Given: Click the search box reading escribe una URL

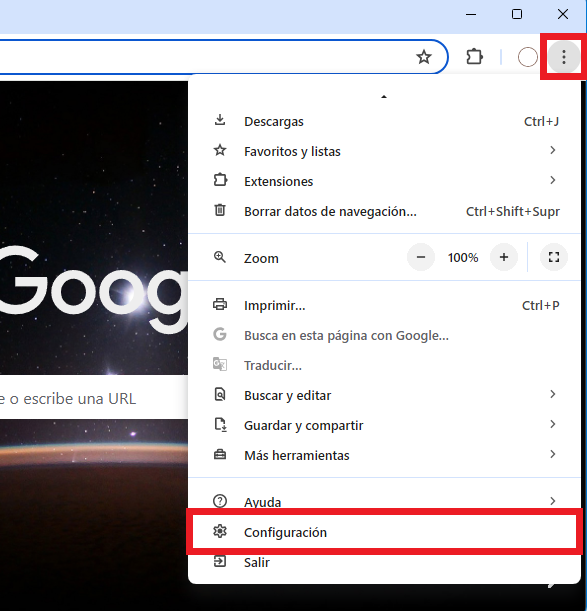Looking at the screenshot, I should click(94, 398).
